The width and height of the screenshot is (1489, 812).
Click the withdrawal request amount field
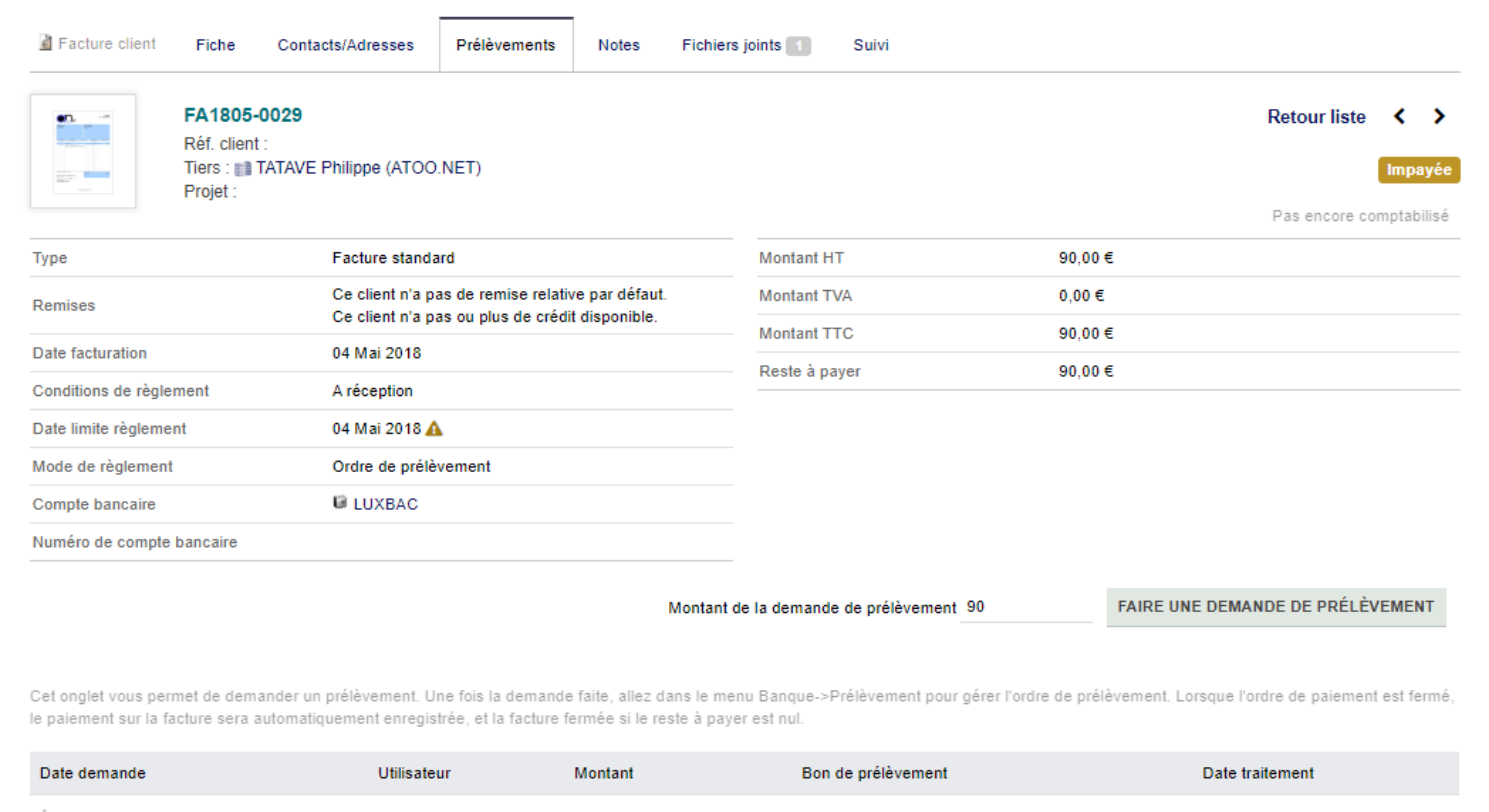(x=1026, y=607)
